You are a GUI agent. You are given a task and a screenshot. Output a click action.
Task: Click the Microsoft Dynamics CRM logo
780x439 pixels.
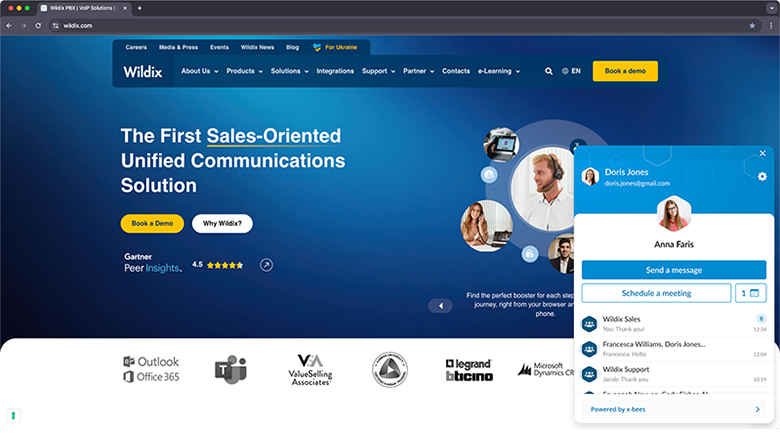click(546, 369)
